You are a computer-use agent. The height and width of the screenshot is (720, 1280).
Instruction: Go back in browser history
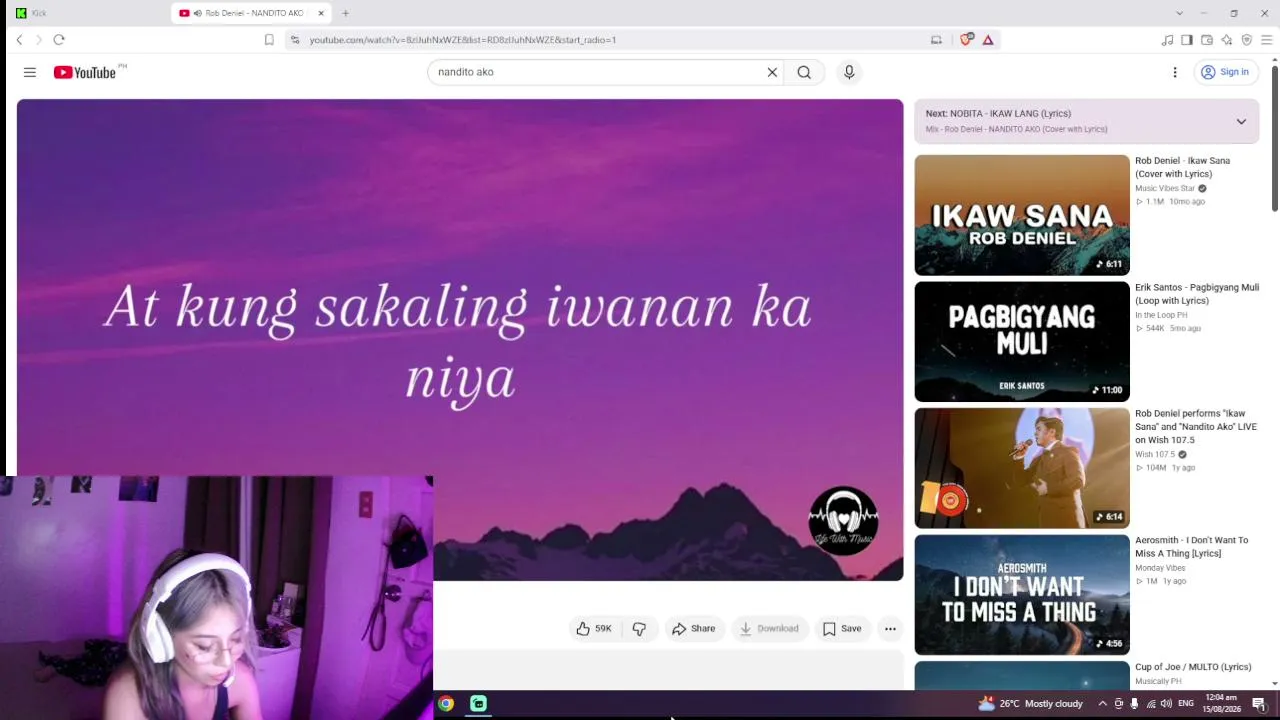tap(19, 40)
